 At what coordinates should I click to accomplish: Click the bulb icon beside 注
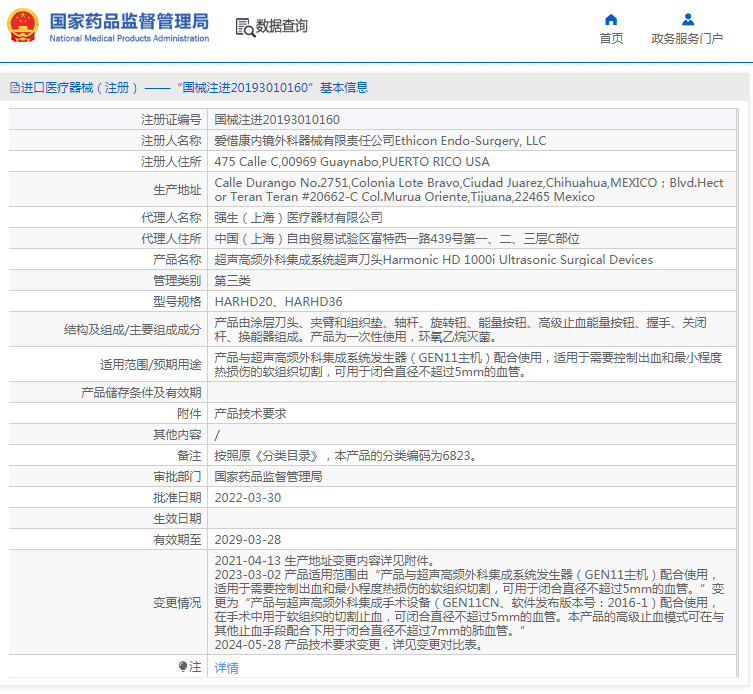(x=182, y=666)
